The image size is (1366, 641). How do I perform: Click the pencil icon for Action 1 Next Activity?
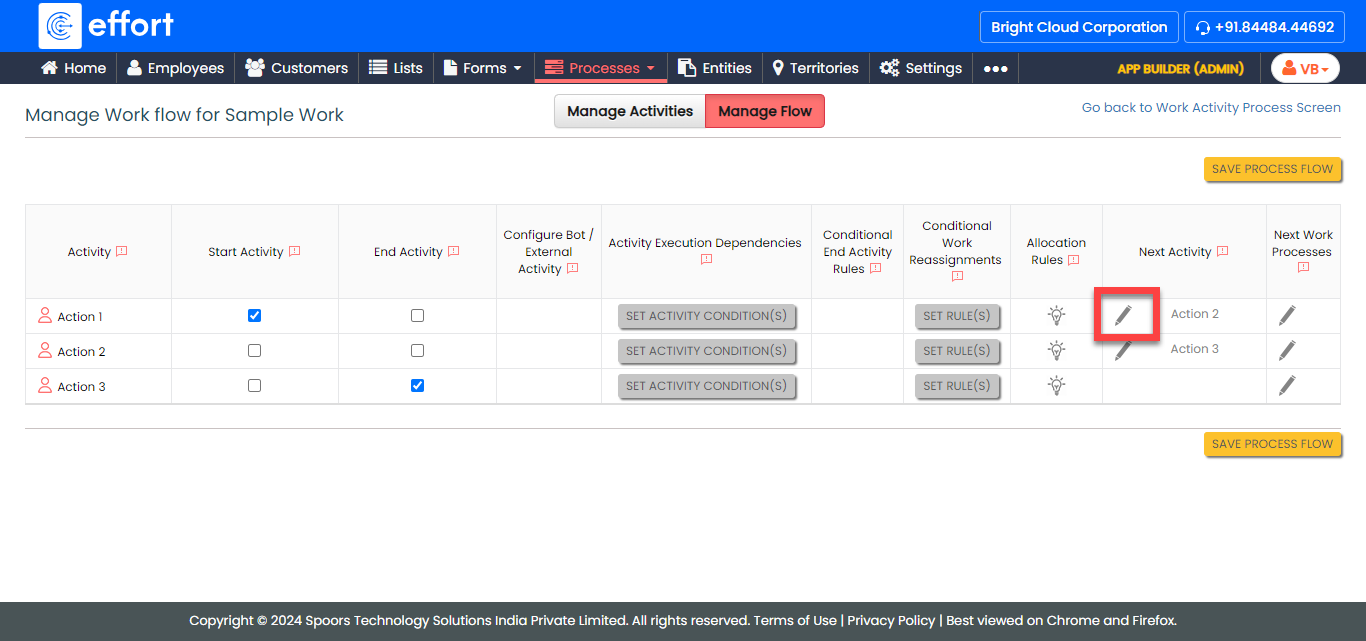1124,316
